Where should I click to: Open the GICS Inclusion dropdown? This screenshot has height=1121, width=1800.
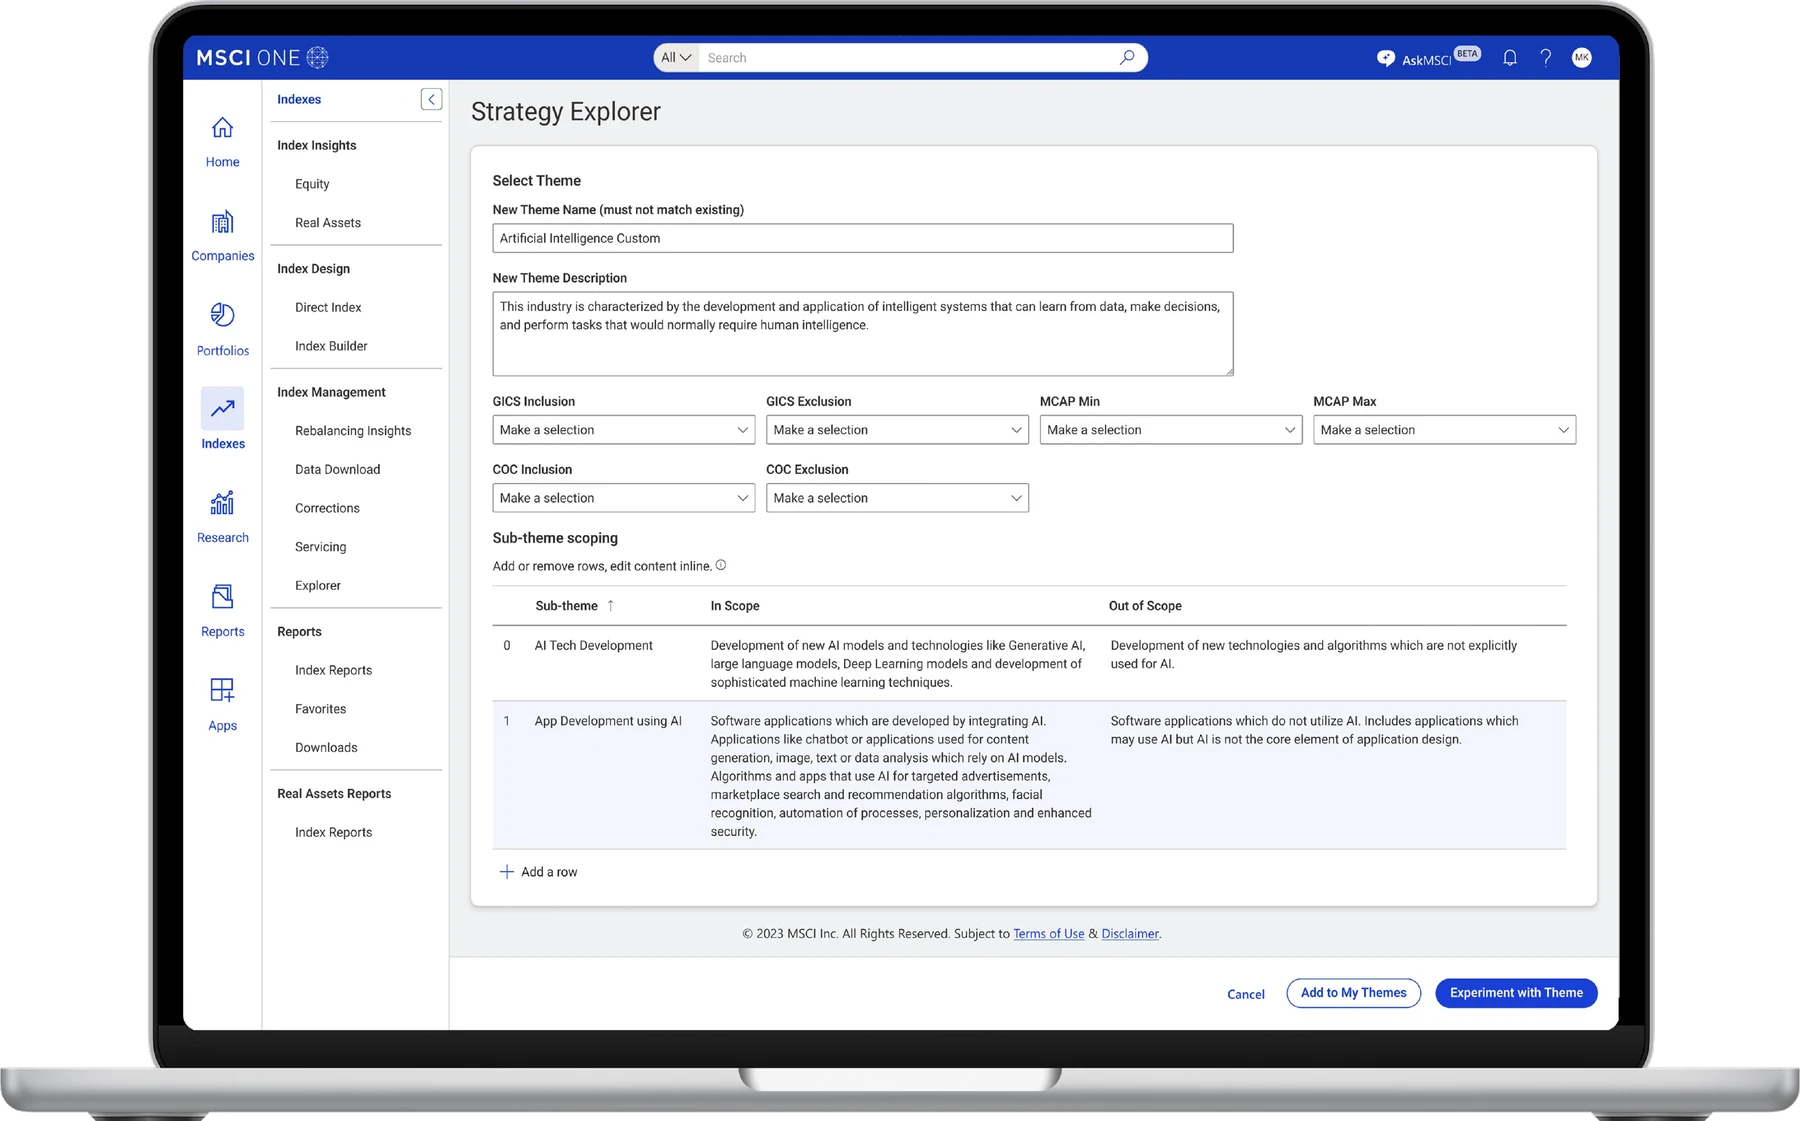(x=624, y=430)
